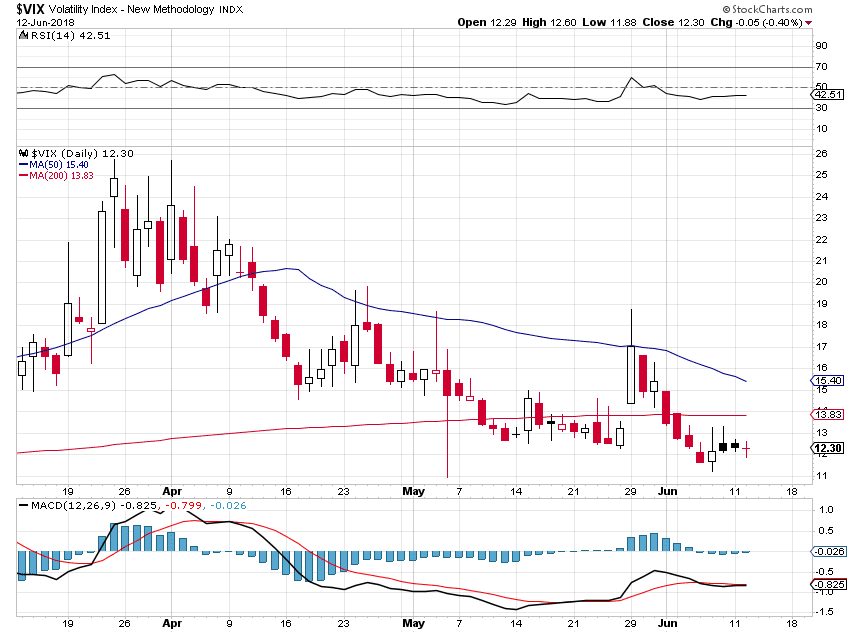
Task: Click the red 13.83 MA(200) axis tag
Action: point(828,415)
